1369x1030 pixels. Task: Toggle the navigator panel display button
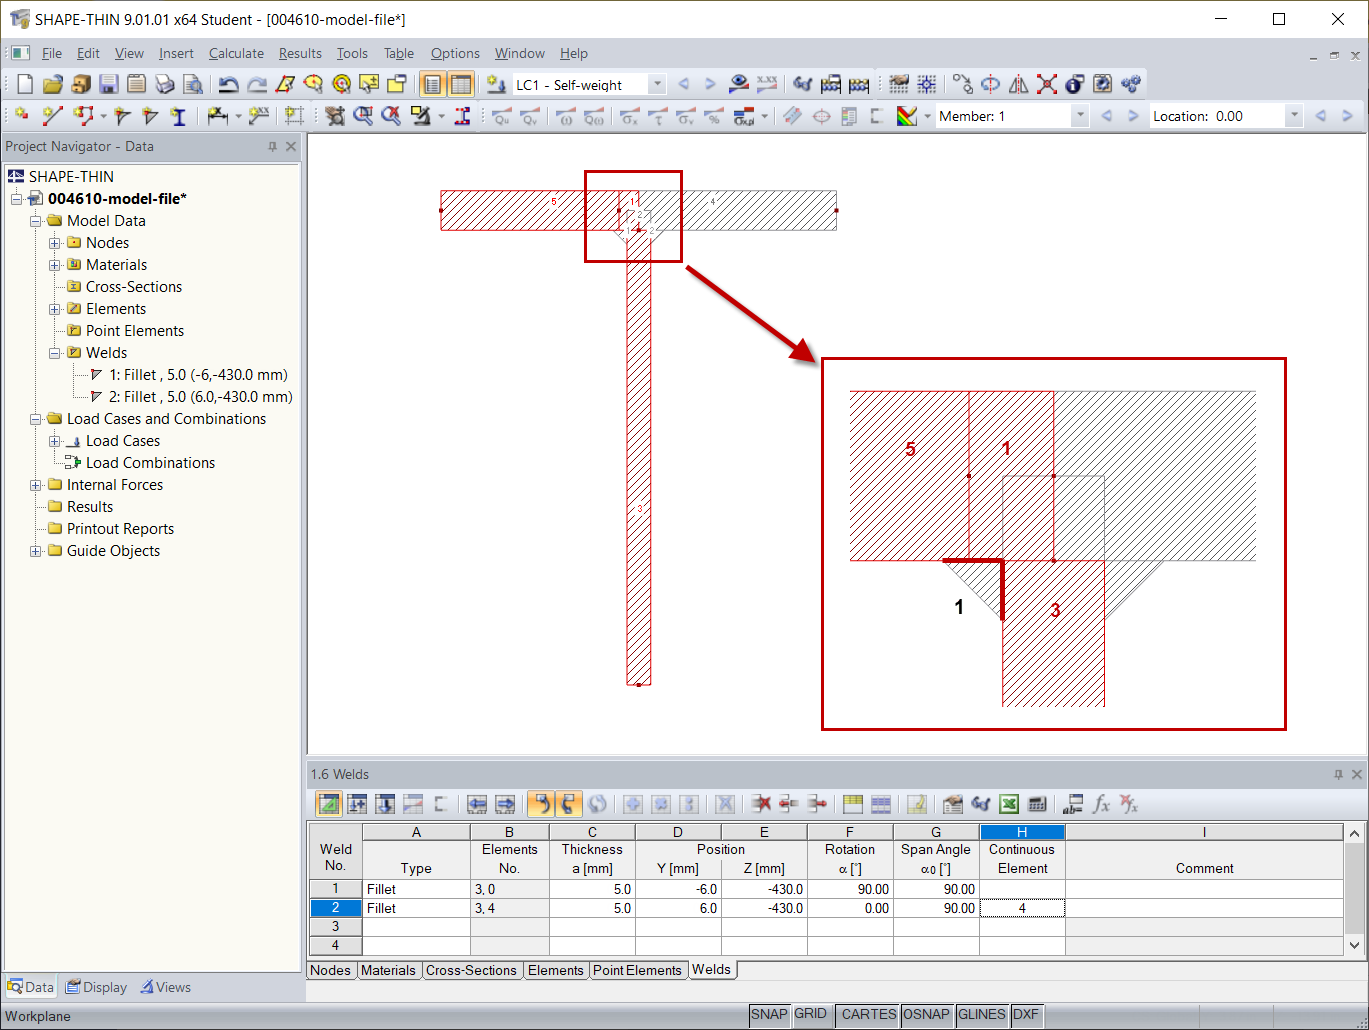click(x=432, y=85)
